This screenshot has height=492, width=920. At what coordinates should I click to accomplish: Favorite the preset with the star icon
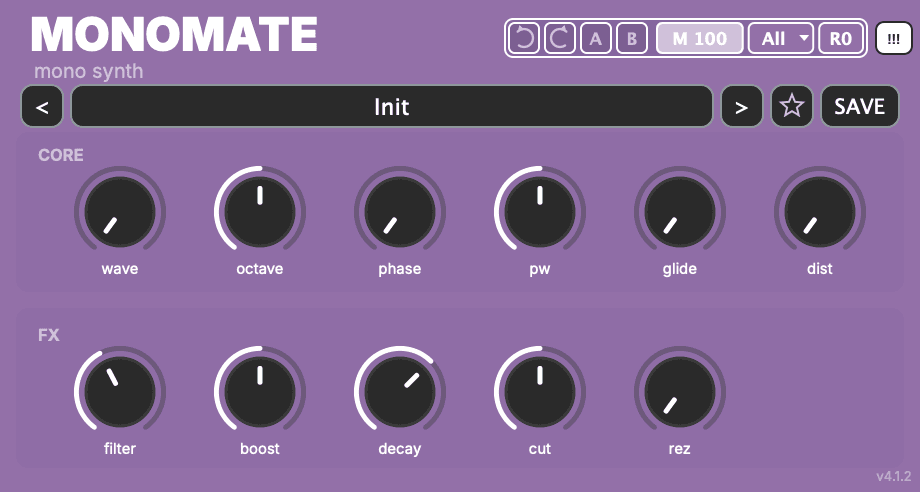pyautogui.click(x=792, y=106)
